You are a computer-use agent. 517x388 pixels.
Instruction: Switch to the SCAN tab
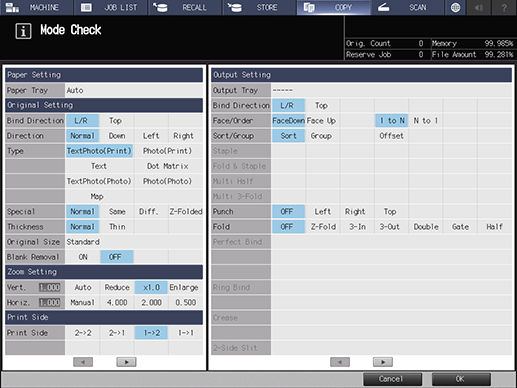pyautogui.click(x=407, y=7)
